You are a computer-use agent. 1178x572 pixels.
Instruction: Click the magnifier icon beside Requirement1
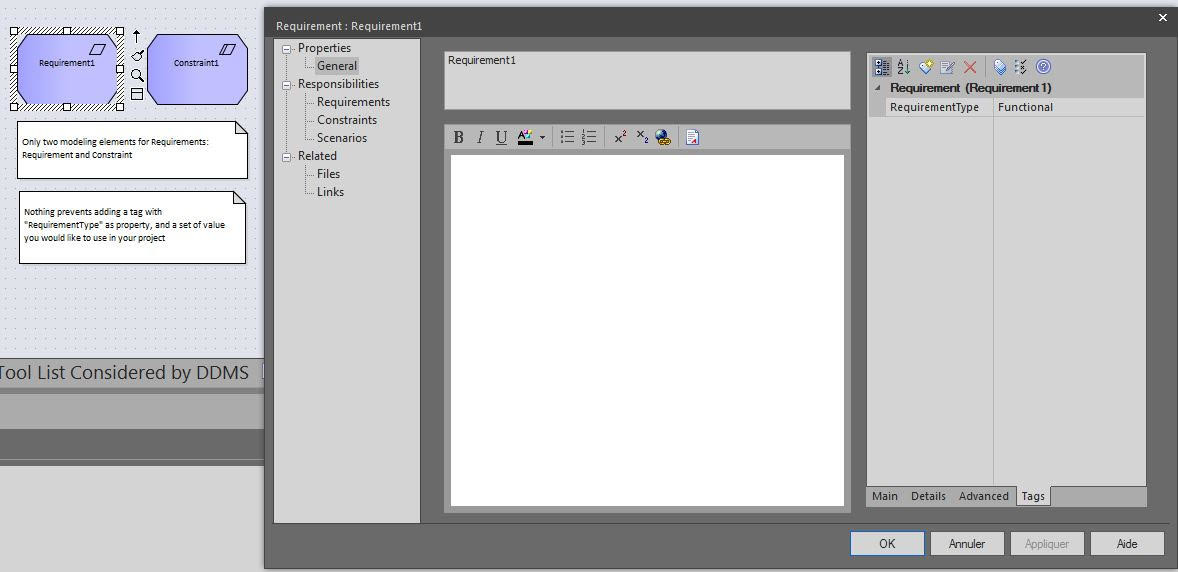[137, 75]
